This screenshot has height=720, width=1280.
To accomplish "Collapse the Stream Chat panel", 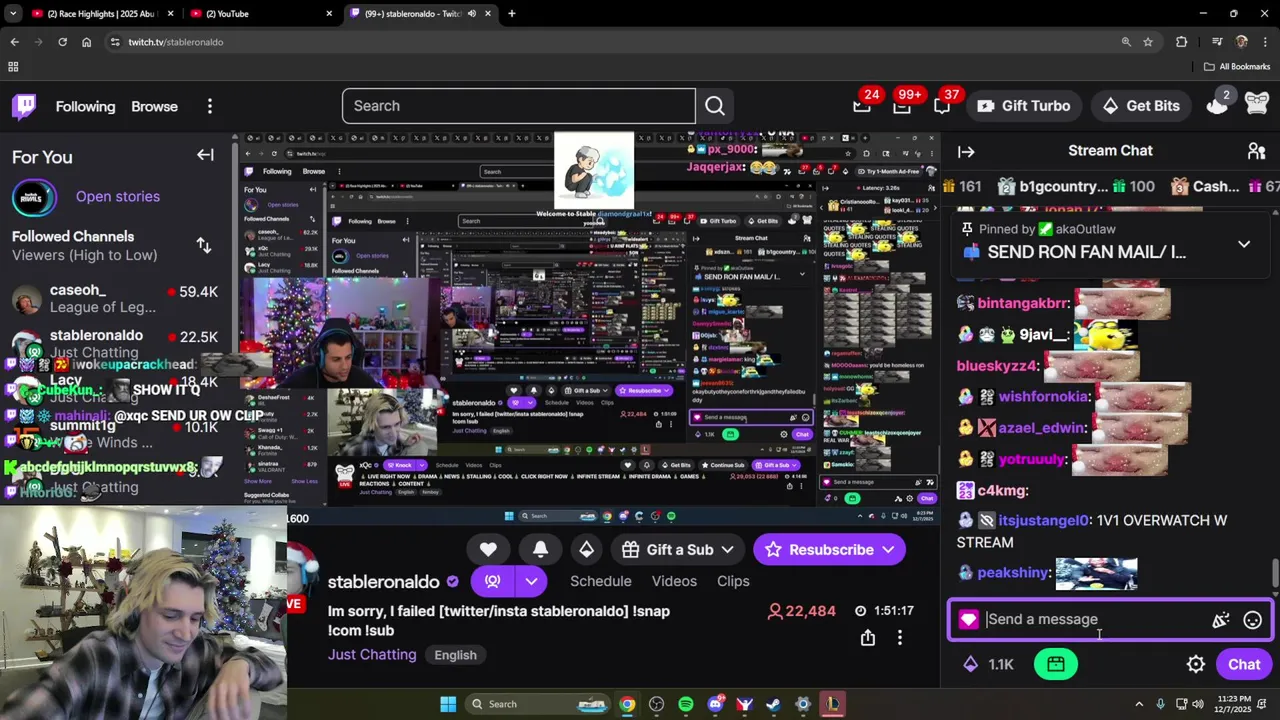I will coord(966,151).
